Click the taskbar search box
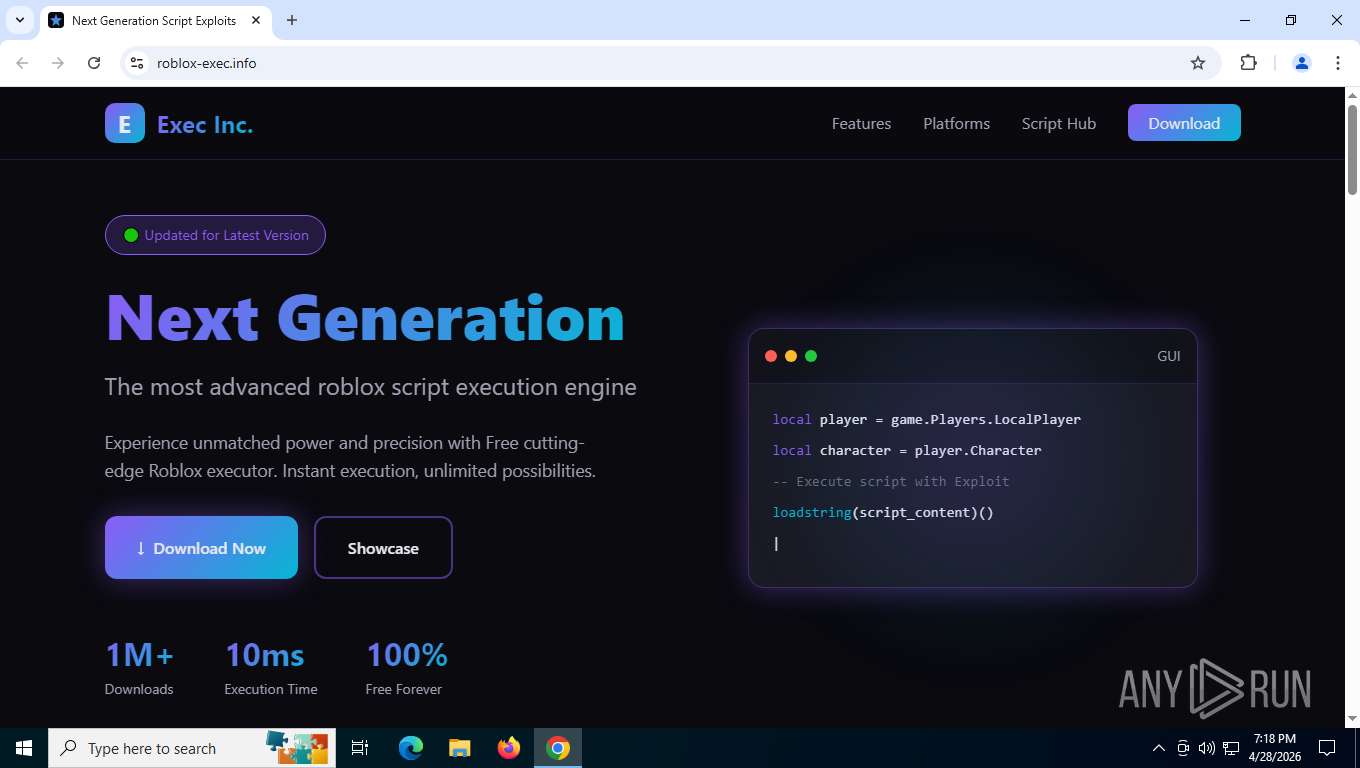The height and width of the screenshot is (768, 1360). click(x=192, y=748)
